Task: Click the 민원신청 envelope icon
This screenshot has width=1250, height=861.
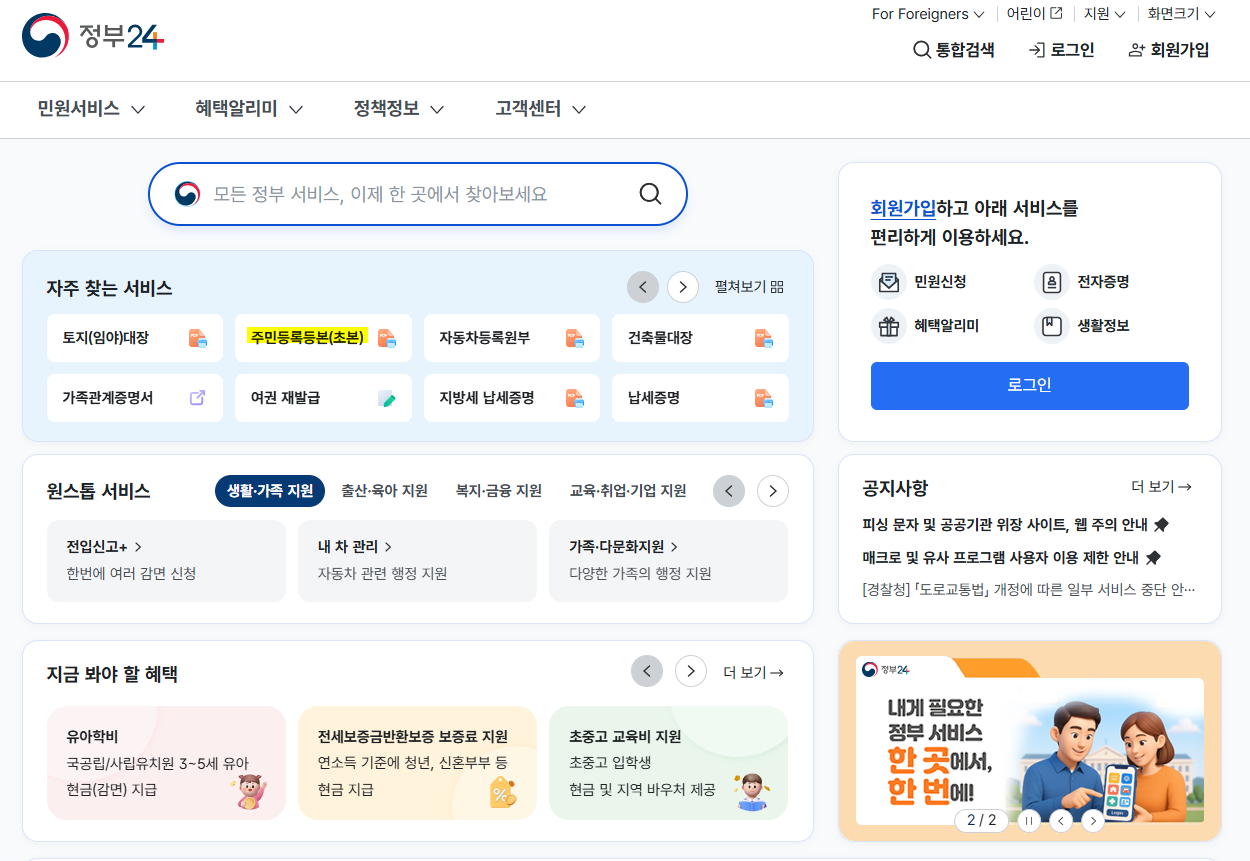Action: [888, 282]
